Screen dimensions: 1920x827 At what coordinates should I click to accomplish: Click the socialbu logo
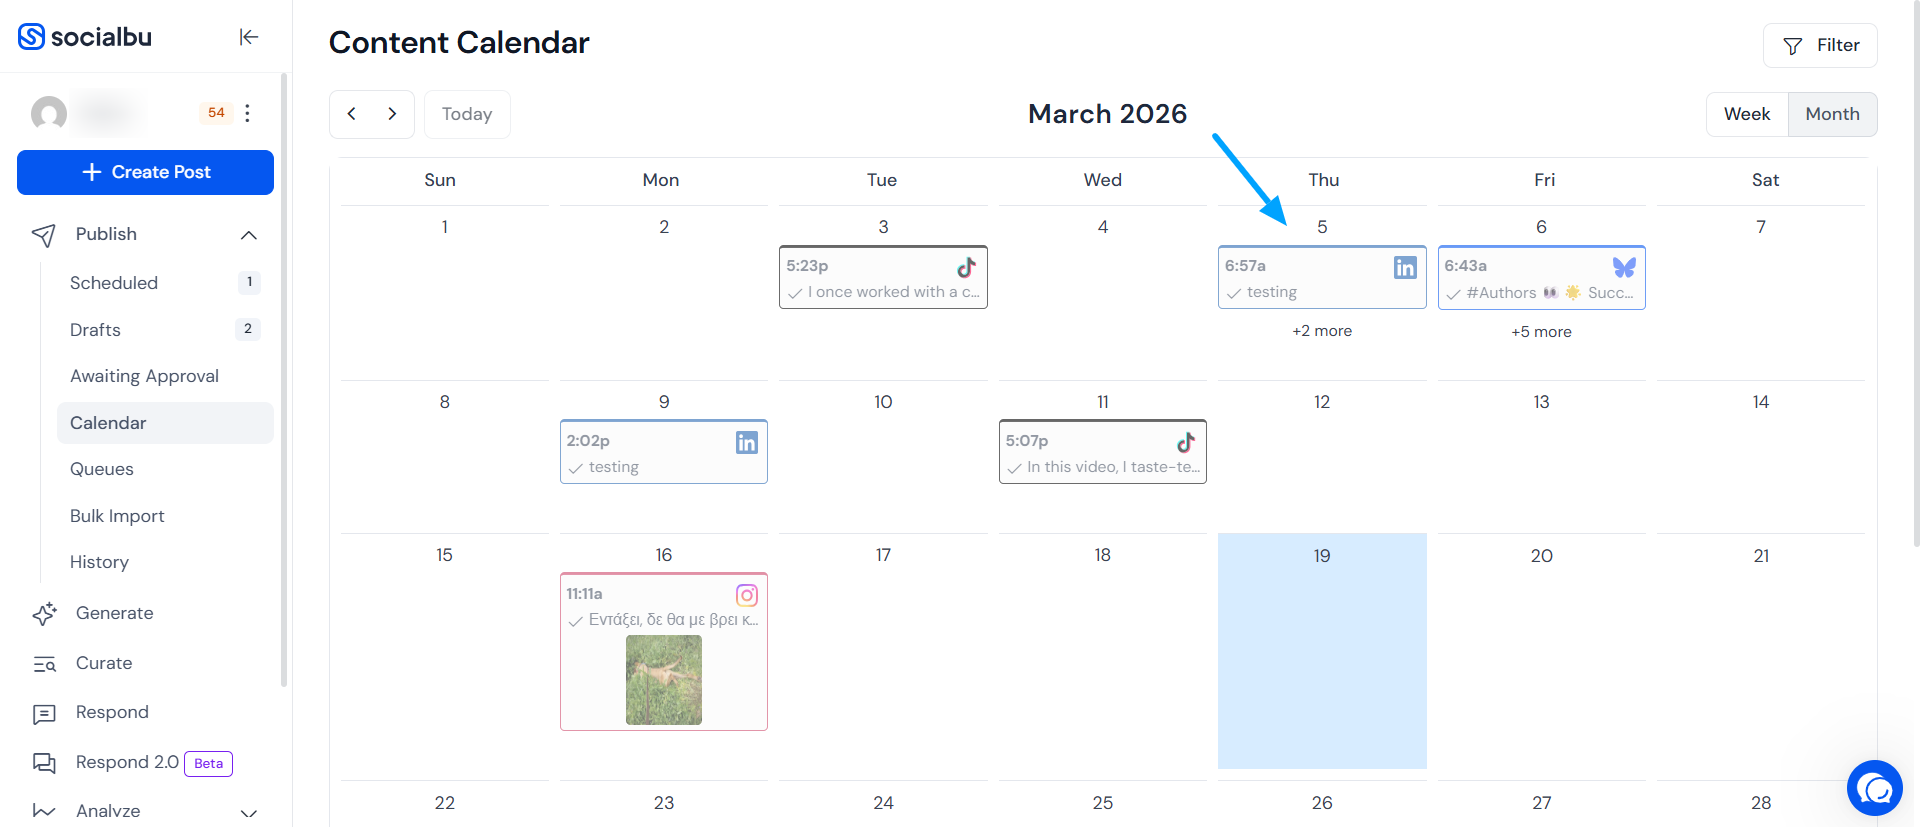click(86, 37)
